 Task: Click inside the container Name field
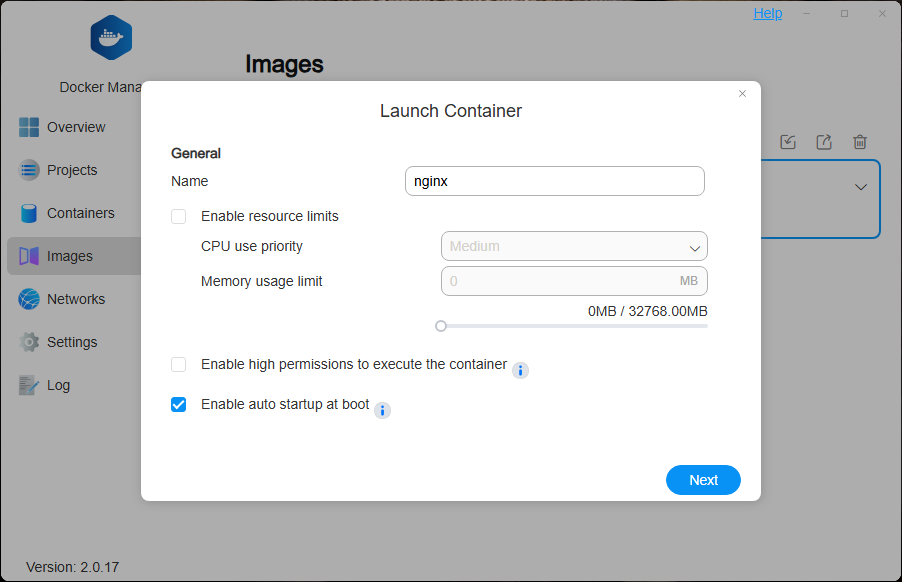[x=554, y=181]
